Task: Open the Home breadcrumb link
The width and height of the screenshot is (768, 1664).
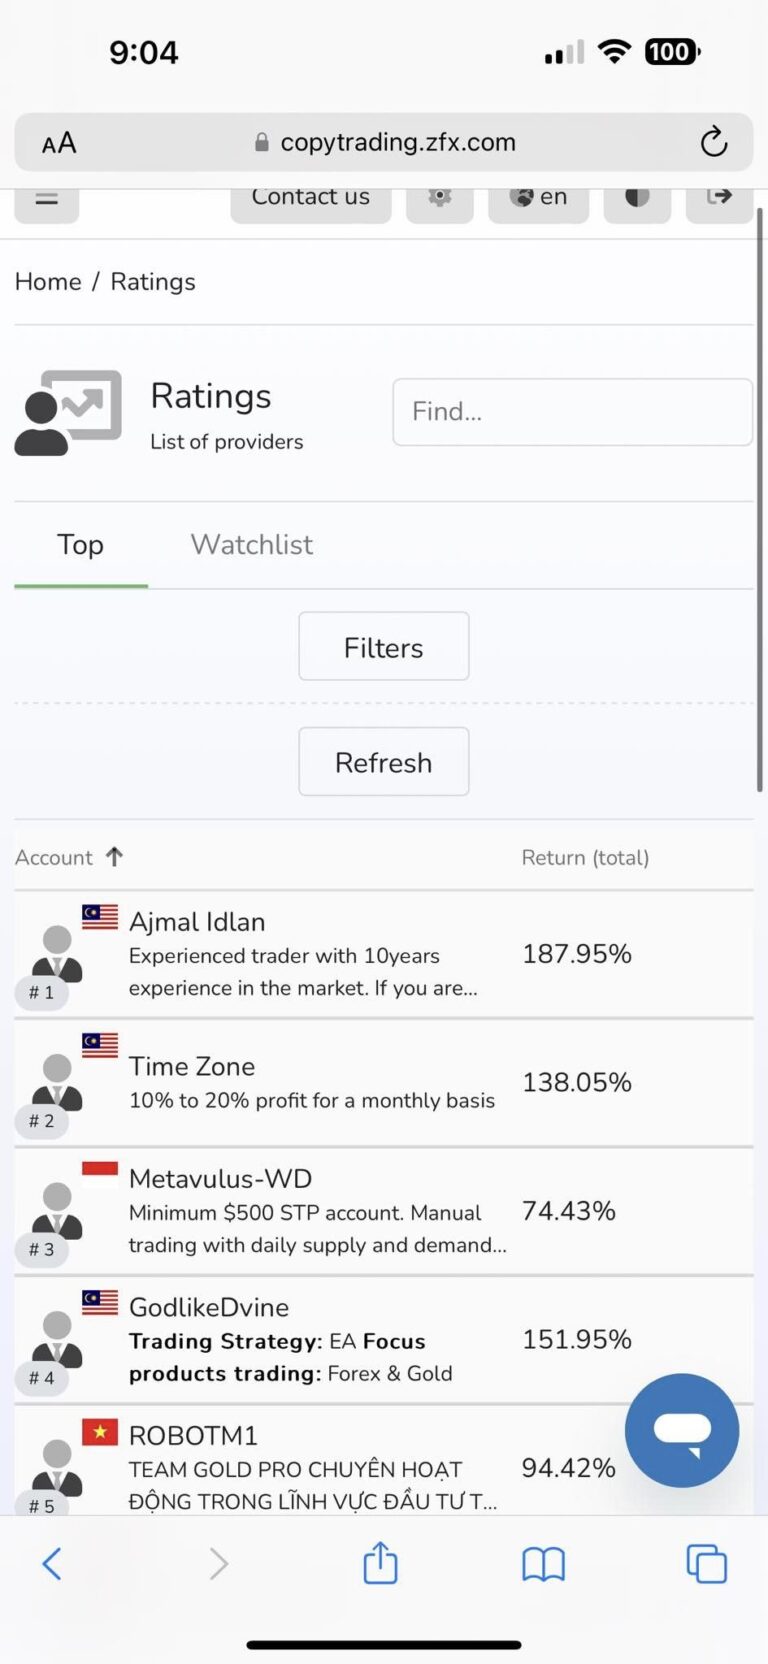Action: 48,282
